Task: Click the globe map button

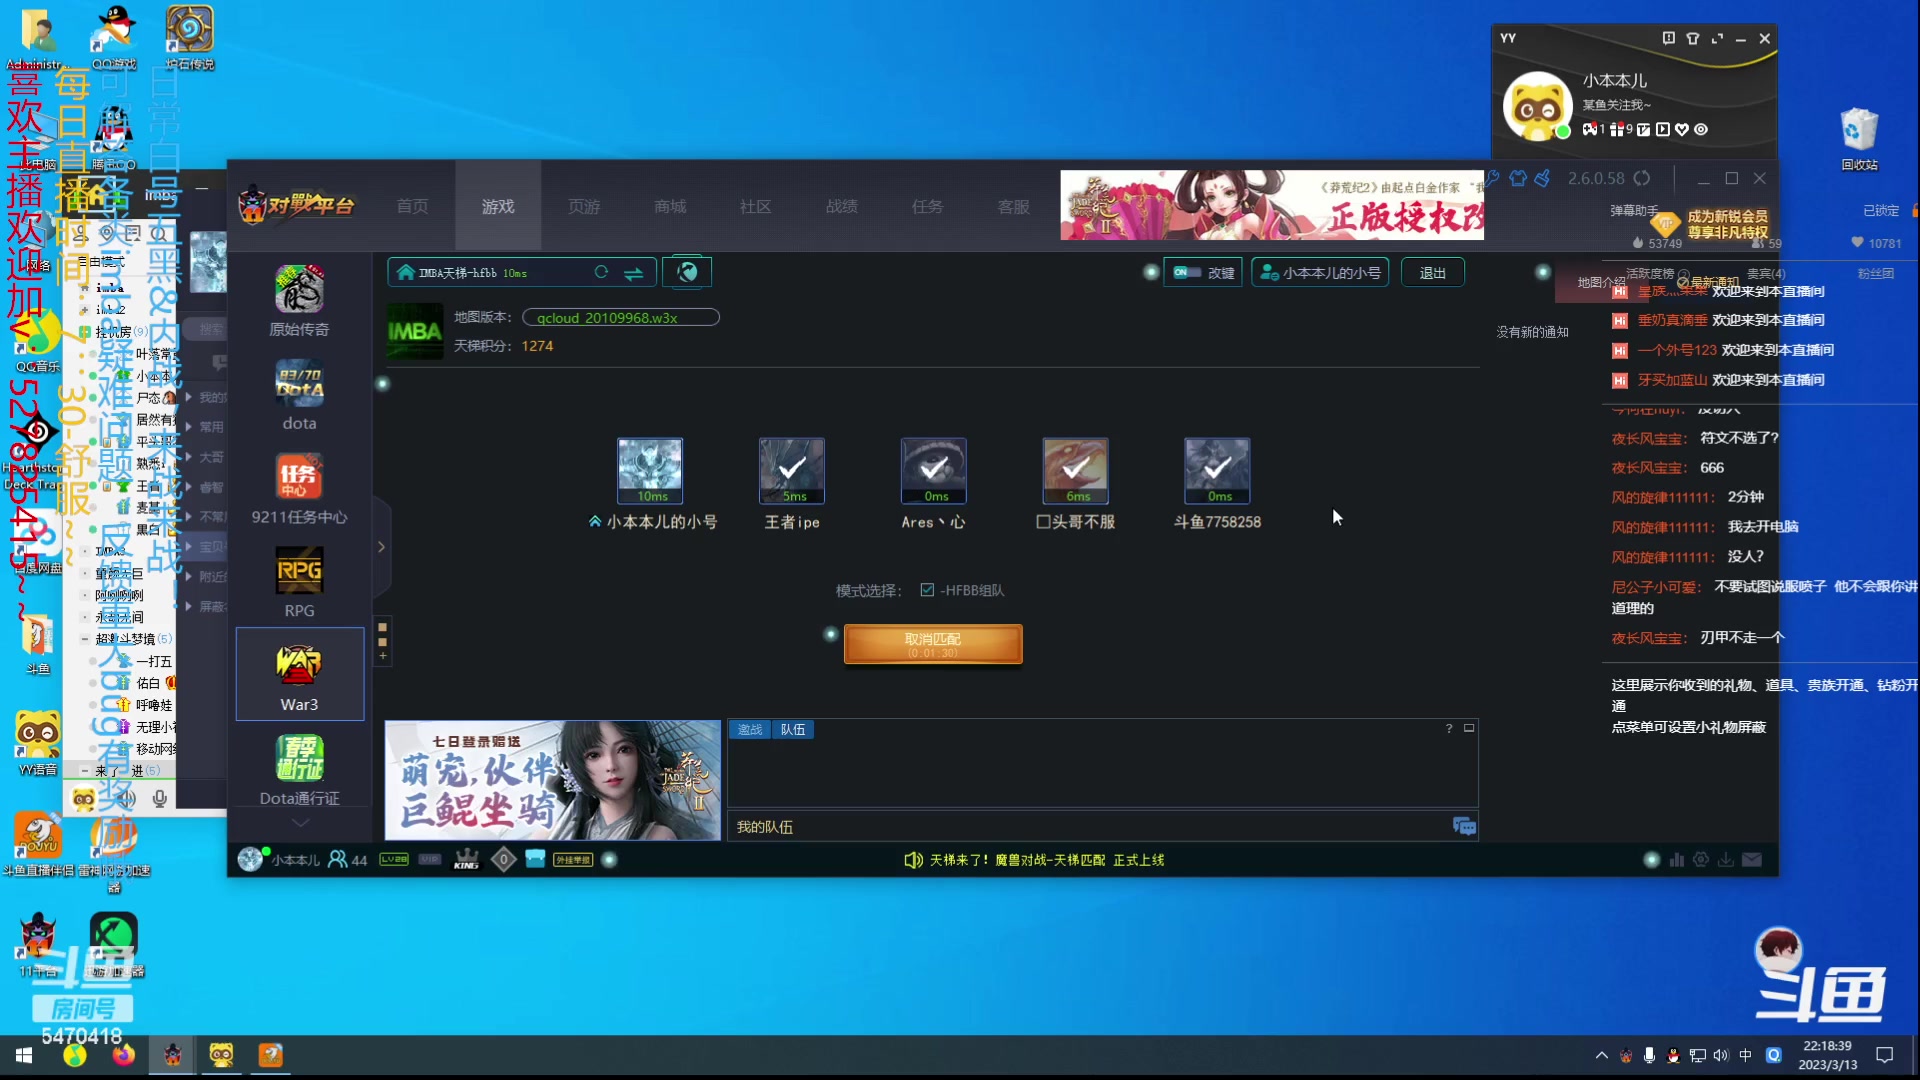Action: coord(687,272)
